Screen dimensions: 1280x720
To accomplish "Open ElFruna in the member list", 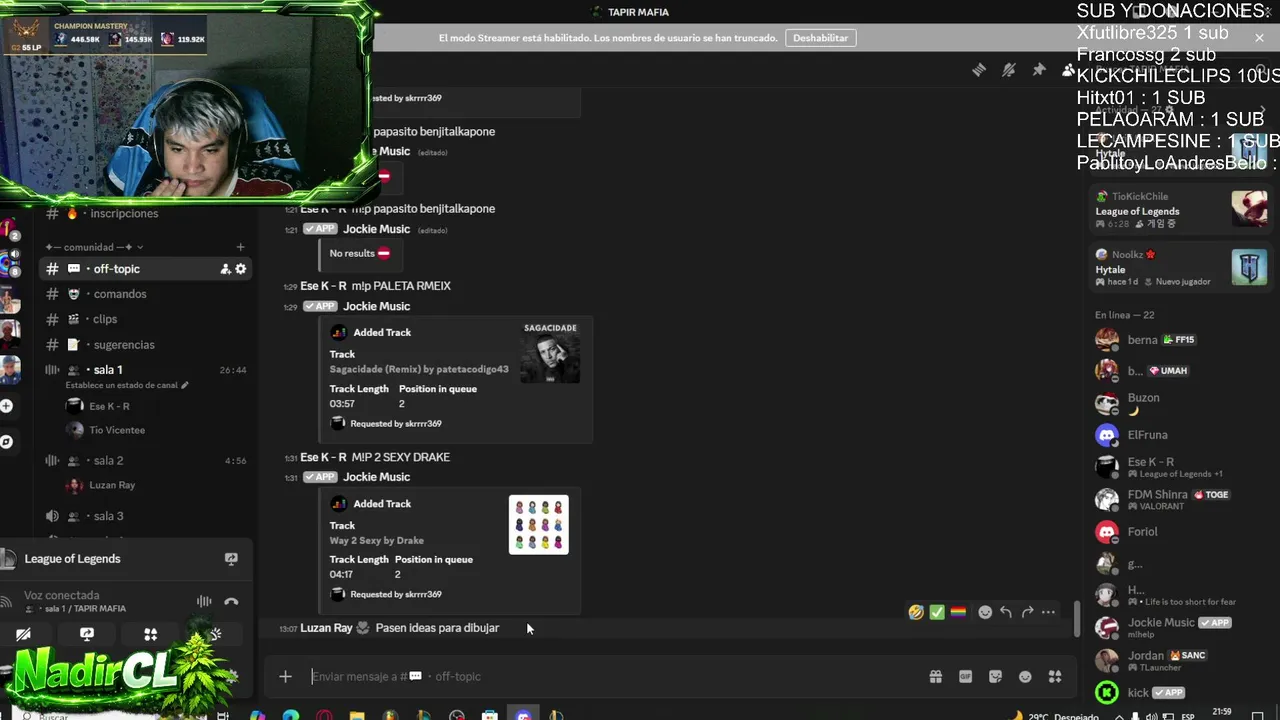I will tap(1178, 435).
